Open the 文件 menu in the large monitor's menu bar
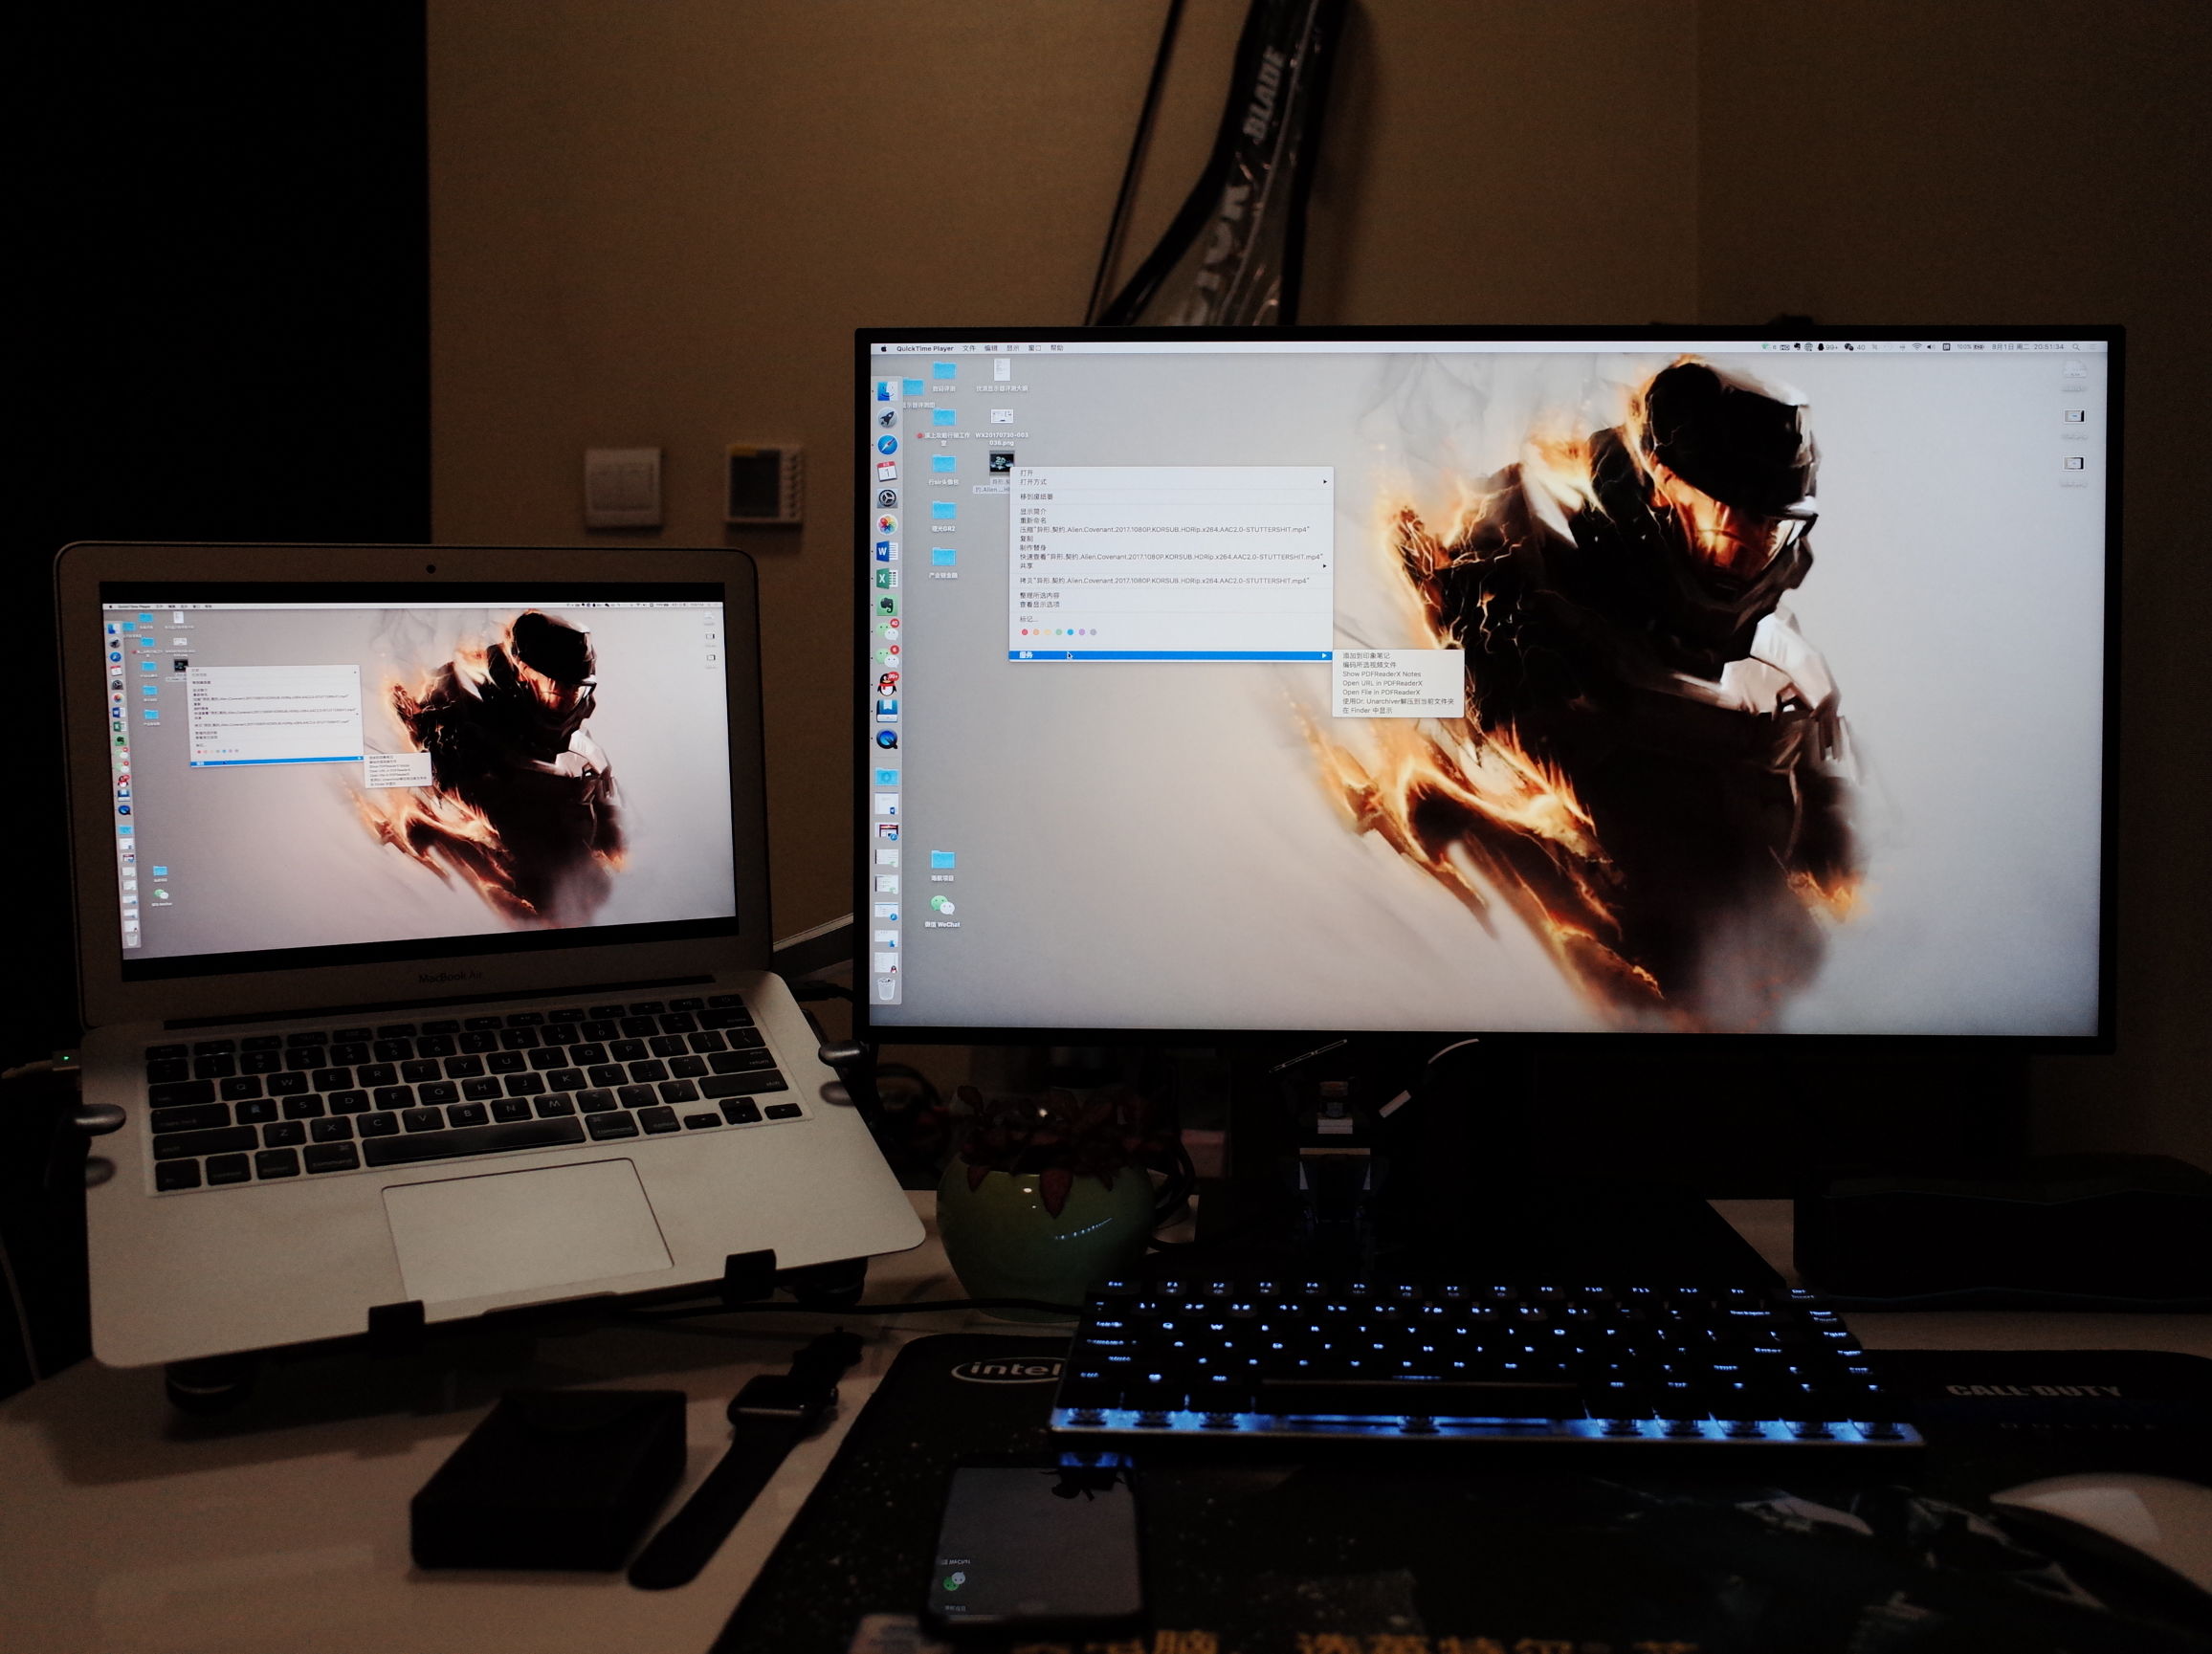This screenshot has width=2212, height=1654. pyautogui.click(x=968, y=348)
